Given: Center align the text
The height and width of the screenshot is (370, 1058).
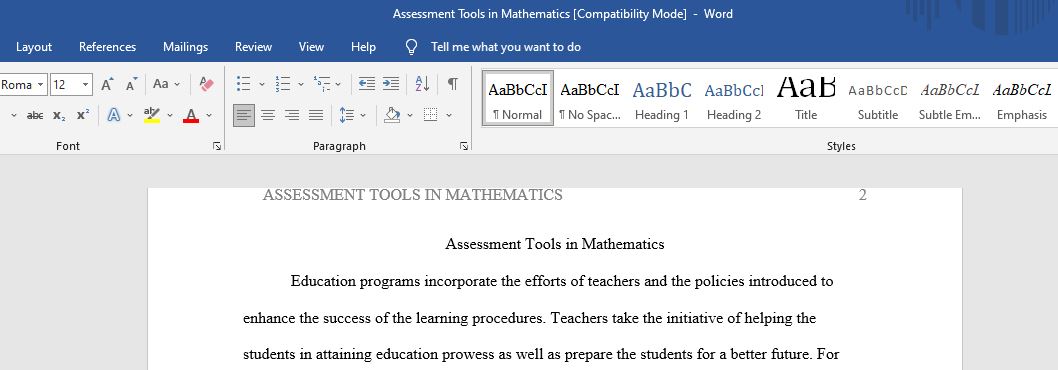Looking at the screenshot, I should [x=268, y=115].
